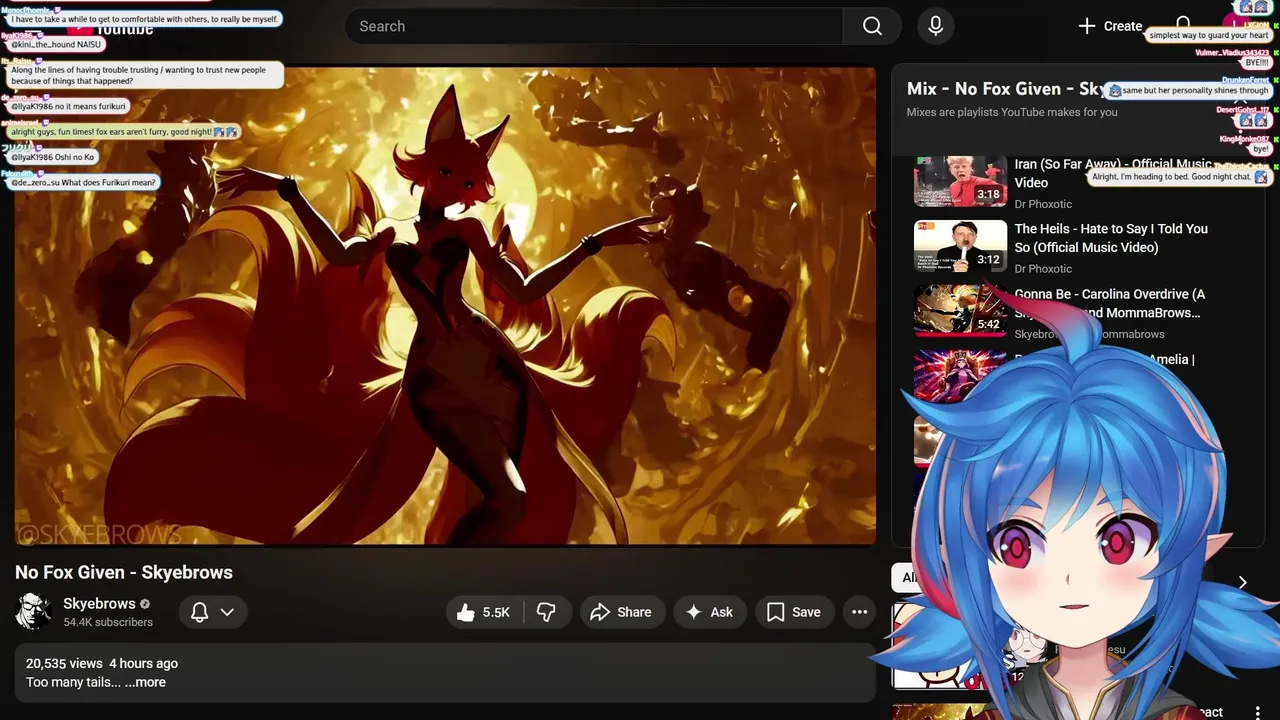Start voice search with microphone icon
This screenshot has width=1280, height=720.
[936, 26]
